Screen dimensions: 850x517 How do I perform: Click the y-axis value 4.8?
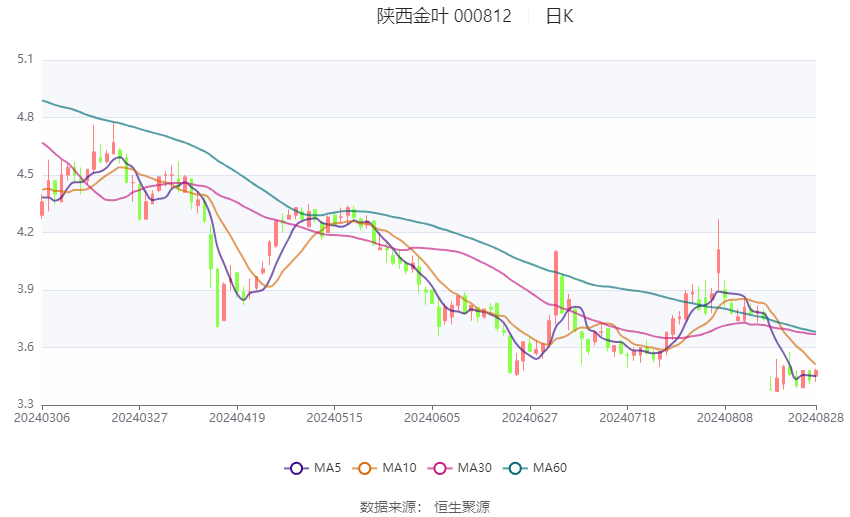click(x=25, y=117)
